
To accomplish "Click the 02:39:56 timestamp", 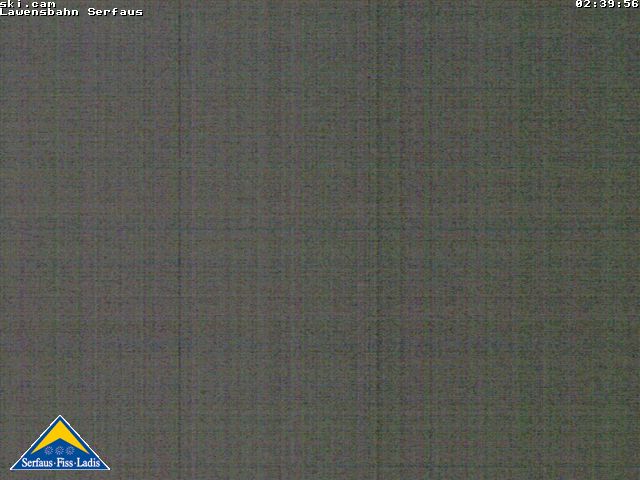I will coord(607,4).
